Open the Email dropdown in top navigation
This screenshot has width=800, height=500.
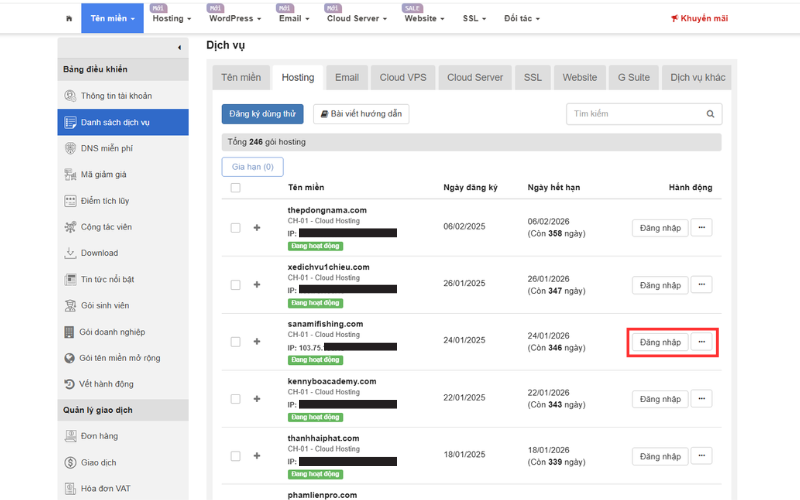pyautogui.click(x=294, y=18)
